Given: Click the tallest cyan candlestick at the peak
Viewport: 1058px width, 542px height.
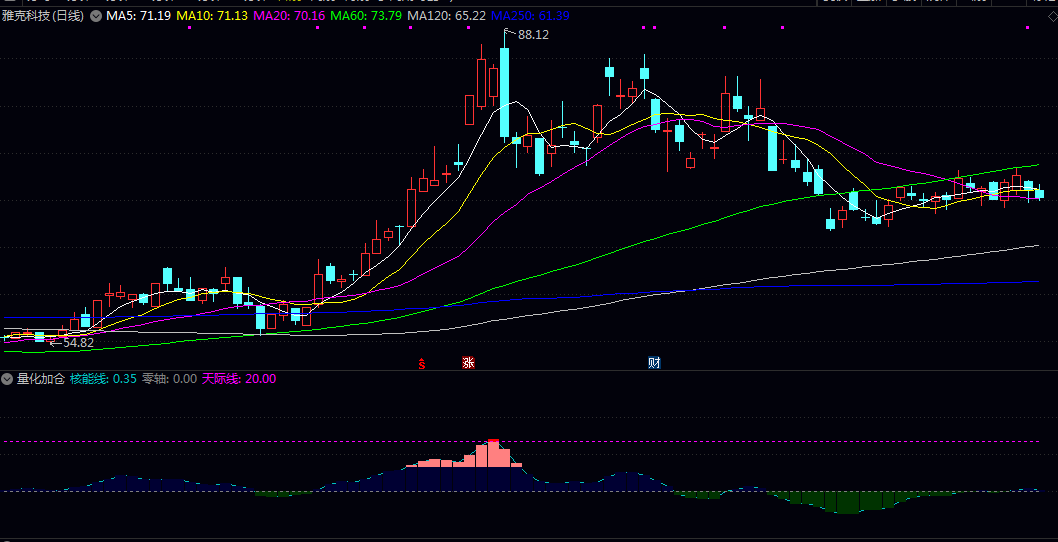Looking at the screenshot, I should pos(505,92).
